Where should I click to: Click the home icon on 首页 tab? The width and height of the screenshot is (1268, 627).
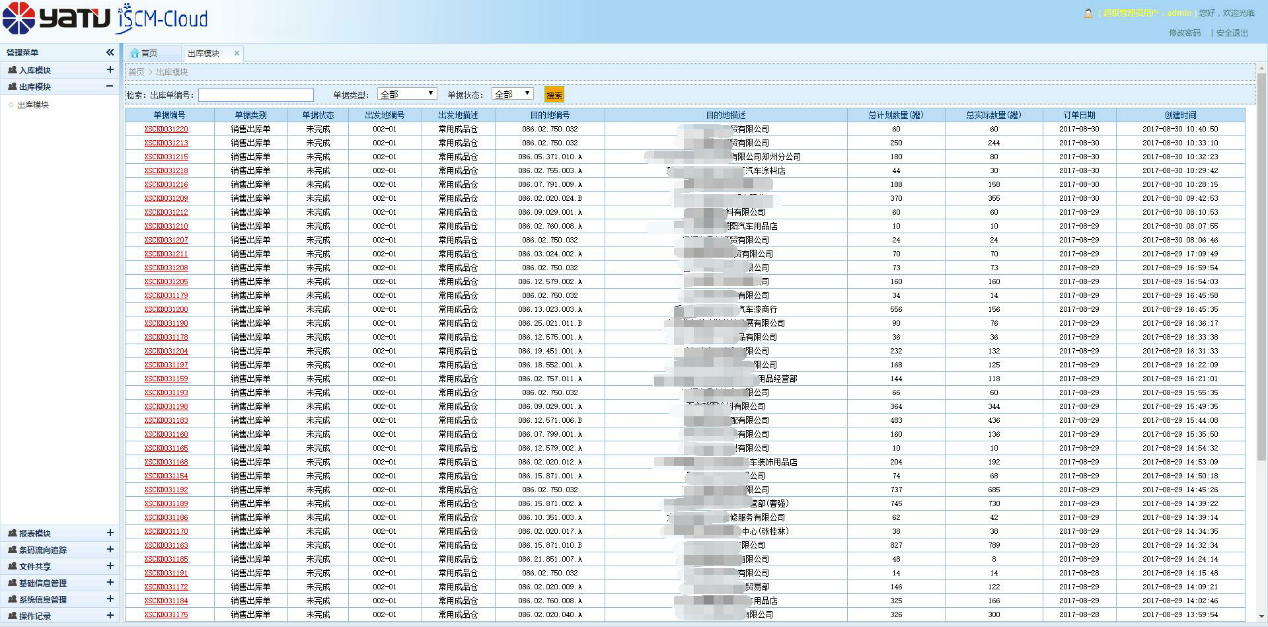click(x=134, y=53)
